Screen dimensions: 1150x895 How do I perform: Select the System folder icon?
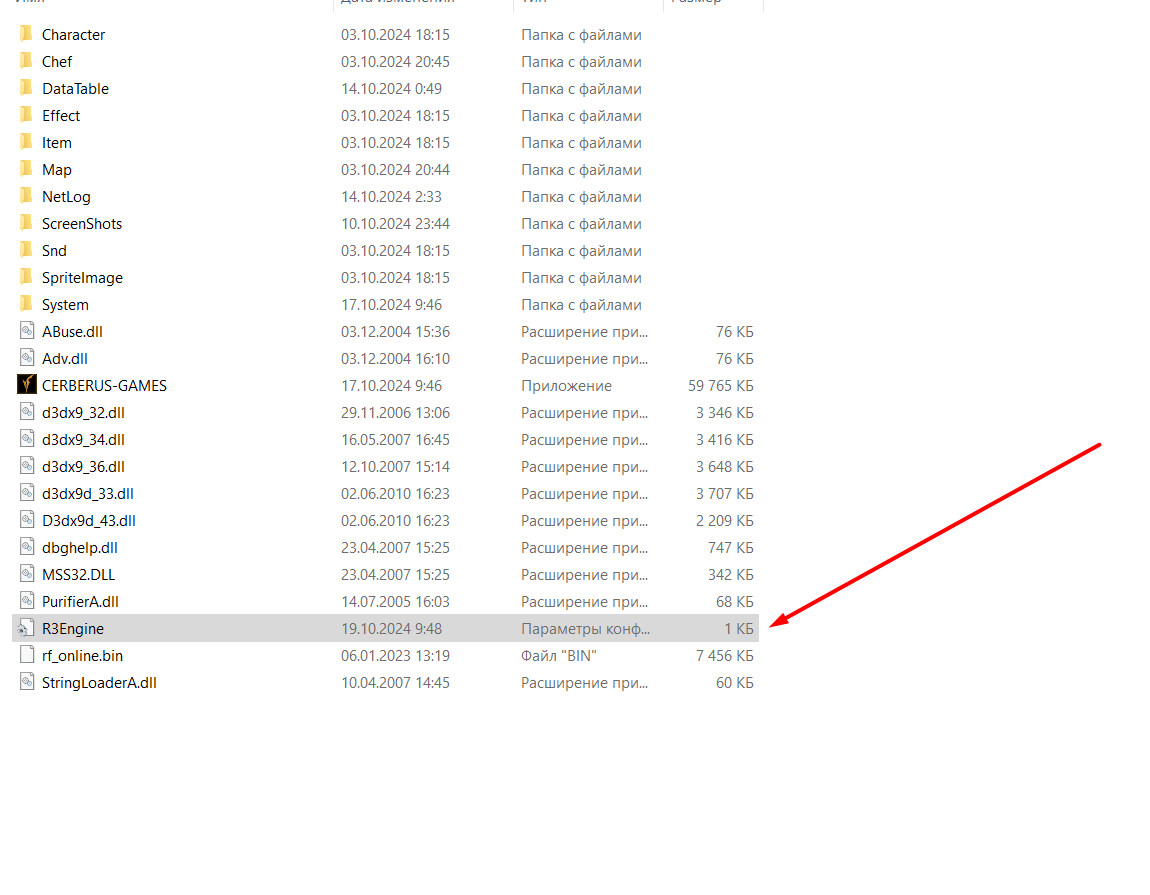click(x=27, y=304)
